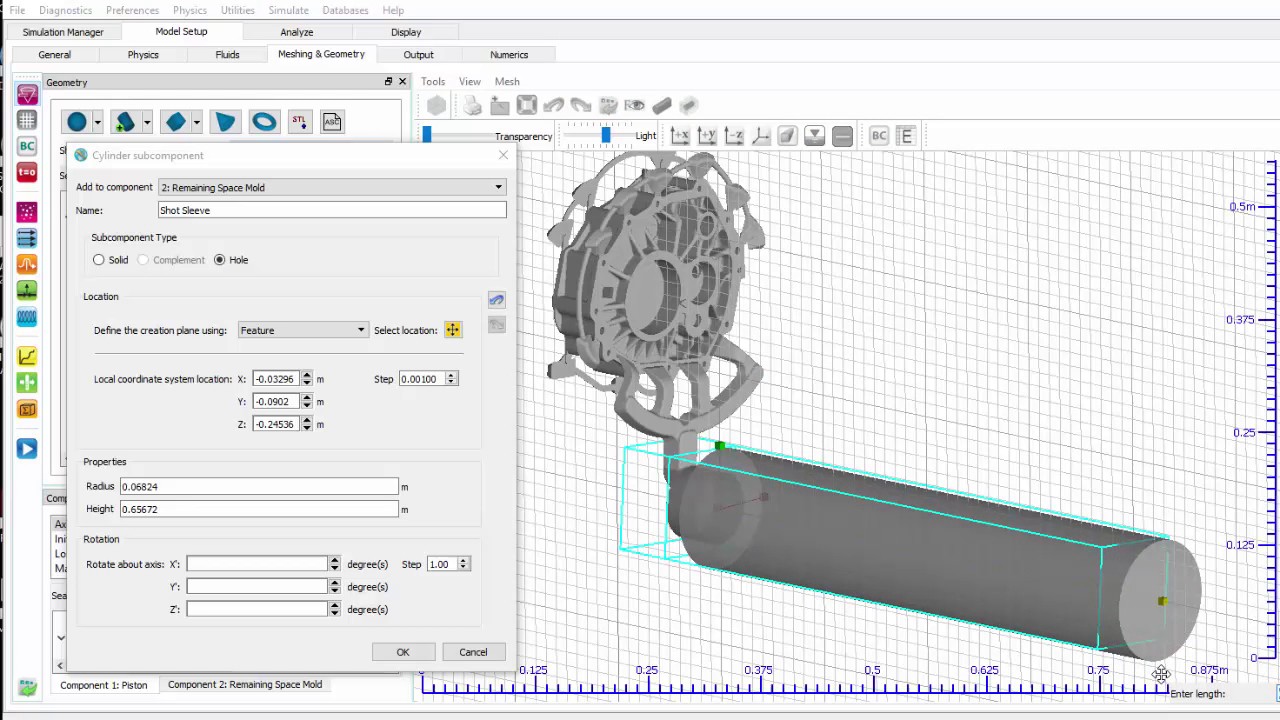This screenshot has height=720, width=1280.
Task: Click the rotate about Y' input field
Action: pos(257,587)
